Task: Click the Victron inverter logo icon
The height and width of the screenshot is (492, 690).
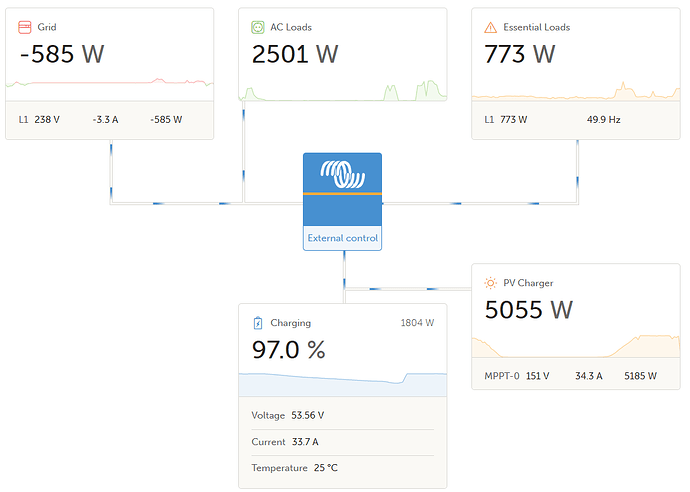Action: coord(342,175)
